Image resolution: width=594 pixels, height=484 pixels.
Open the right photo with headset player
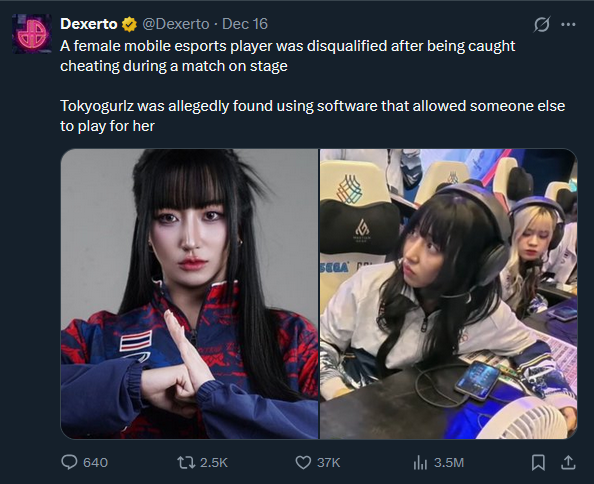(x=449, y=294)
